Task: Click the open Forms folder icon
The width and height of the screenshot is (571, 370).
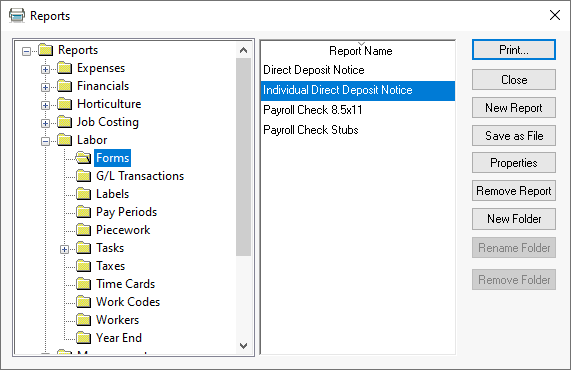Action: (83, 158)
